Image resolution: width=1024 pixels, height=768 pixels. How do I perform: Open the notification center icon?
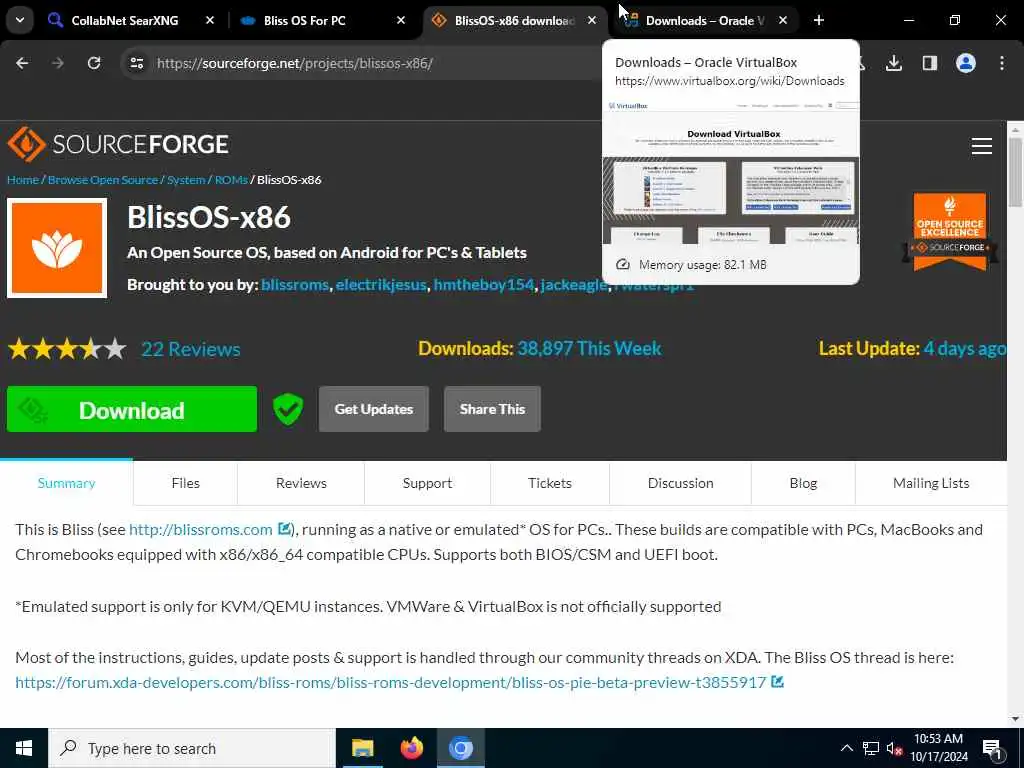(993, 749)
